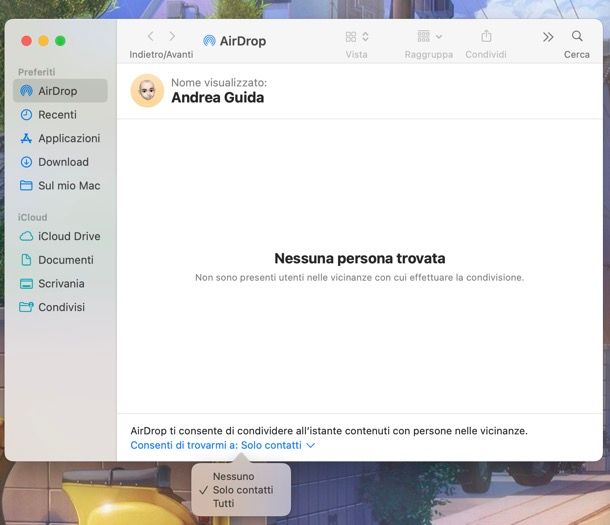Minimize window with the yellow button

click(x=44, y=41)
